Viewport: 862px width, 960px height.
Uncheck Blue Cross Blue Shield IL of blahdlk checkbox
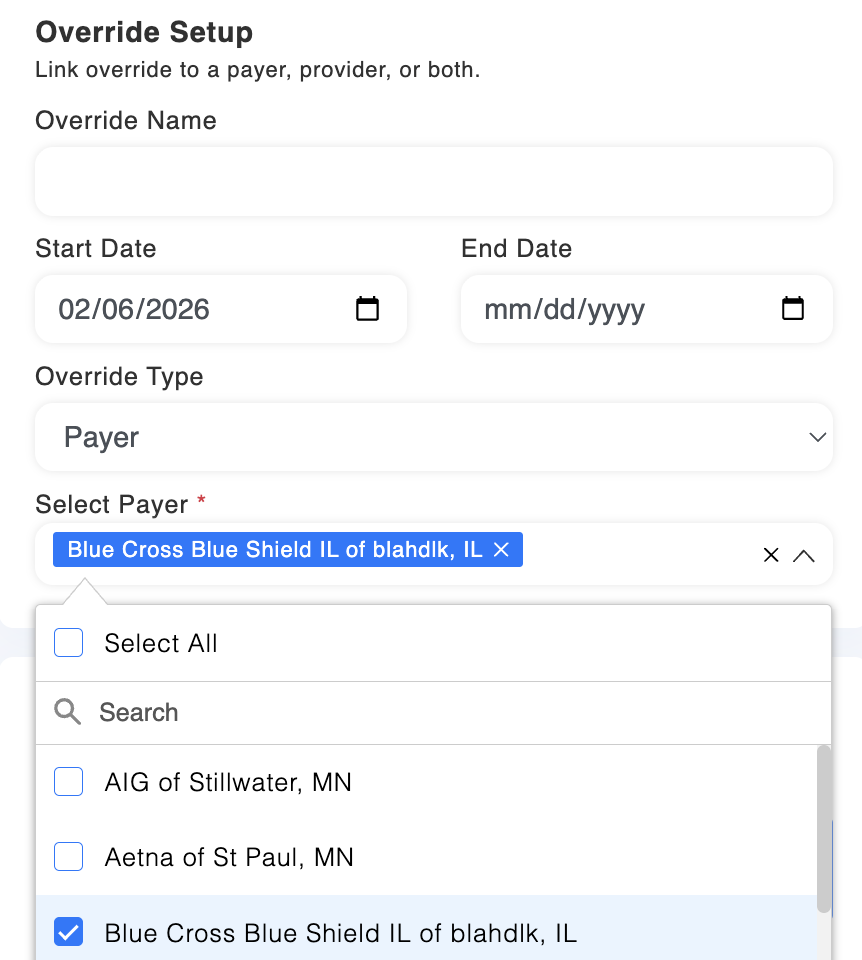(69, 932)
